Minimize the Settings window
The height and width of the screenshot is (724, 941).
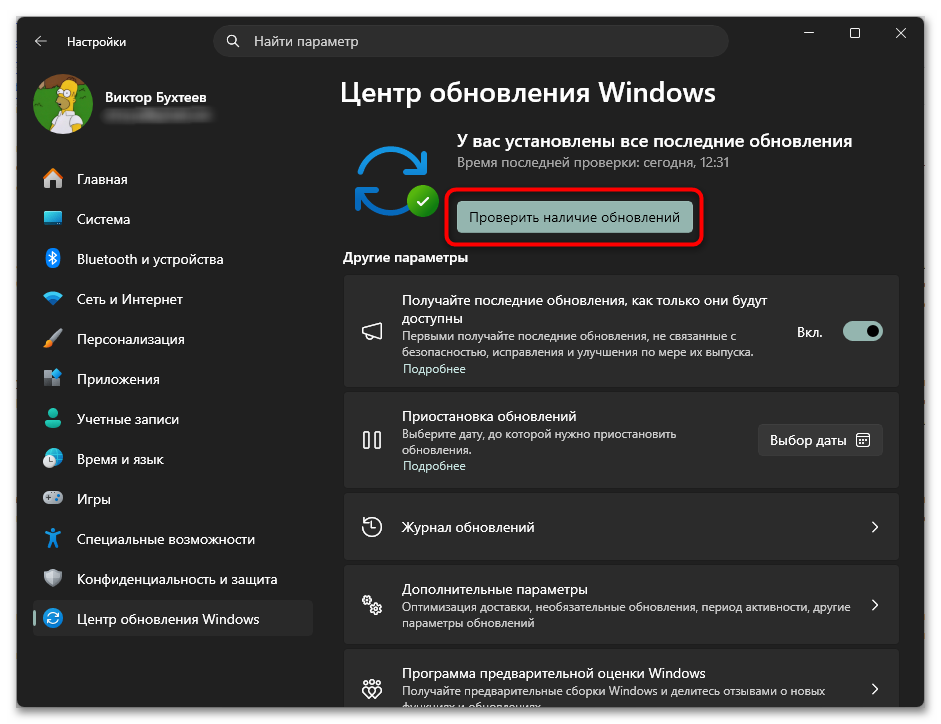point(809,33)
